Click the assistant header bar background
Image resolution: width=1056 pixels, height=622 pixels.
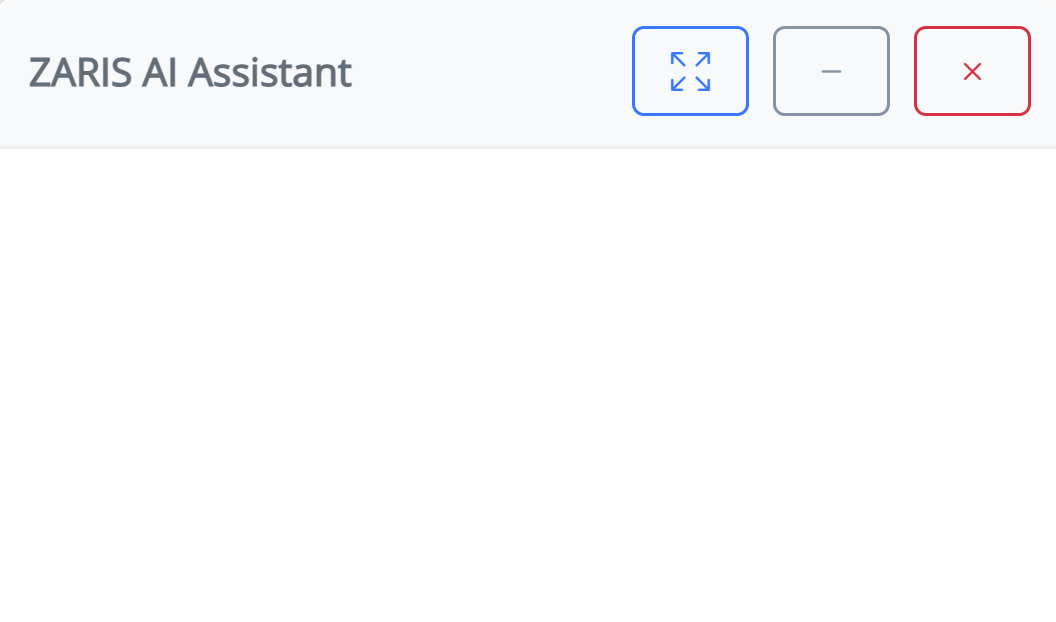pos(492,72)
